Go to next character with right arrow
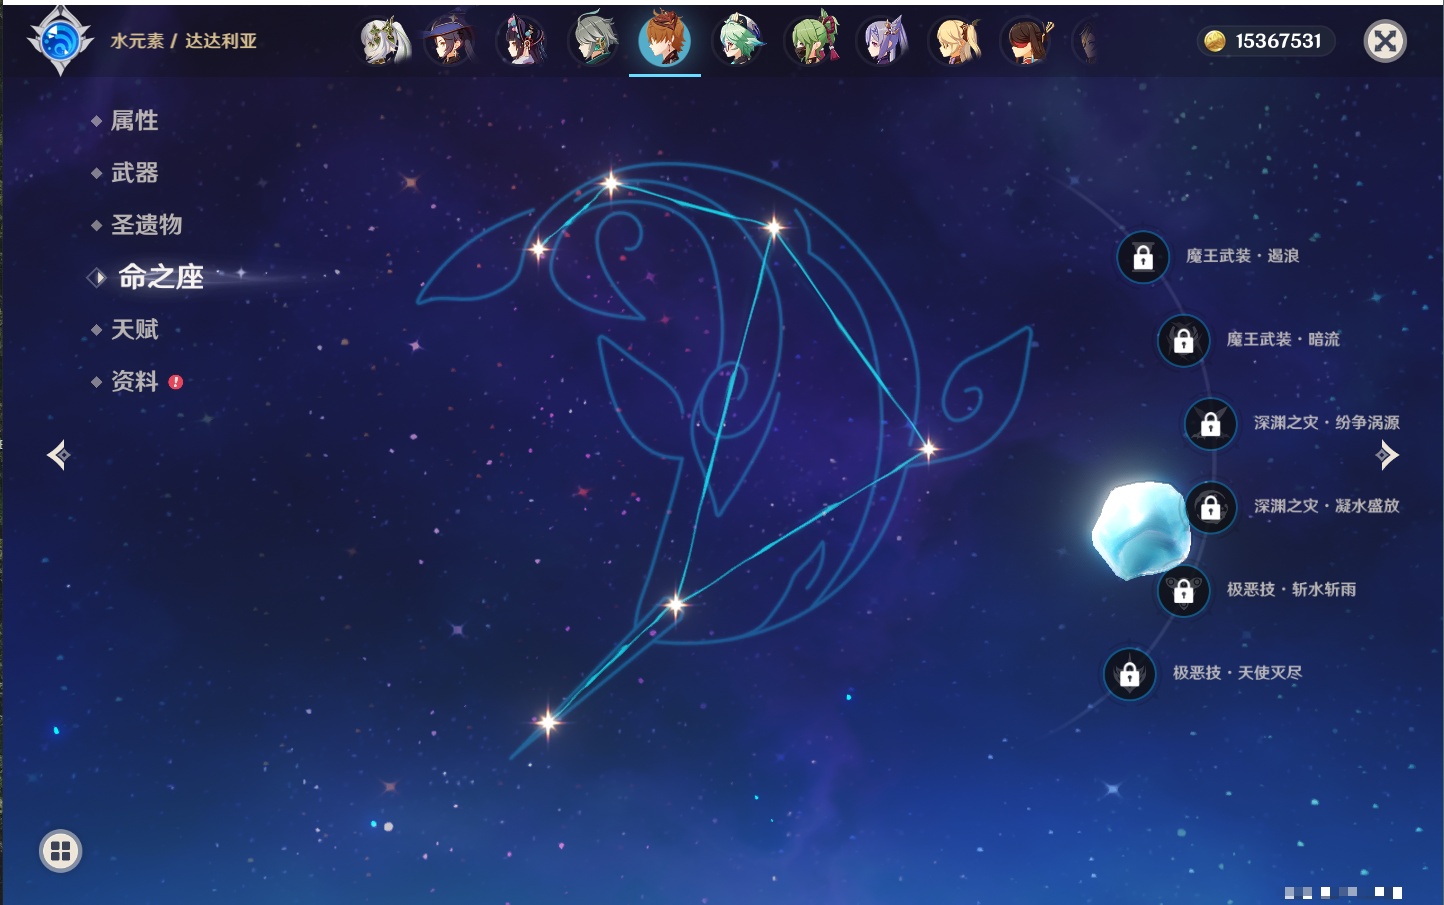Image resolution: width=1444 pixels, height=905 pixels. click(x=1387, y=455)
